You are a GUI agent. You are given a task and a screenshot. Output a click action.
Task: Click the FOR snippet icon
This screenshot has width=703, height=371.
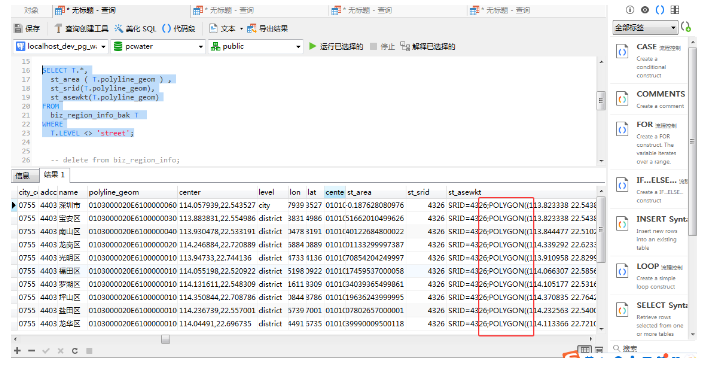622,130
